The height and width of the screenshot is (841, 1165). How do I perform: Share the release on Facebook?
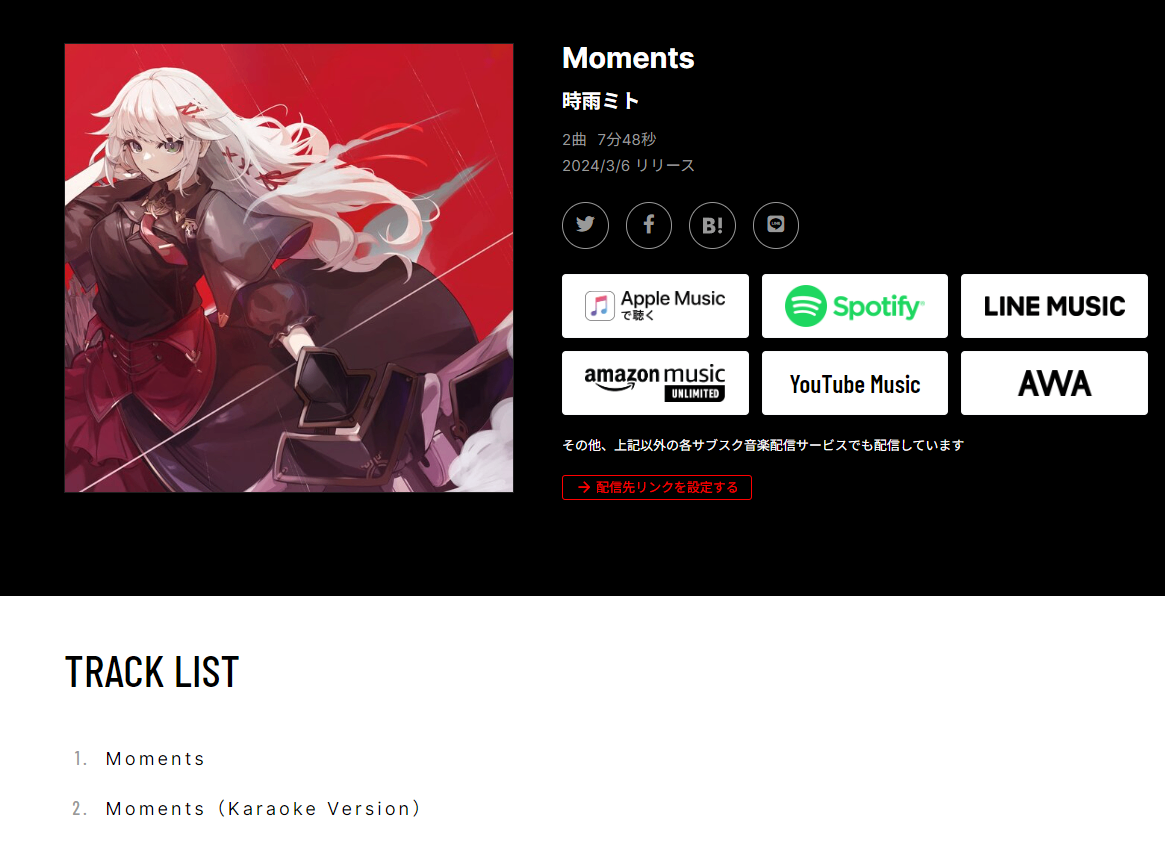649,225
